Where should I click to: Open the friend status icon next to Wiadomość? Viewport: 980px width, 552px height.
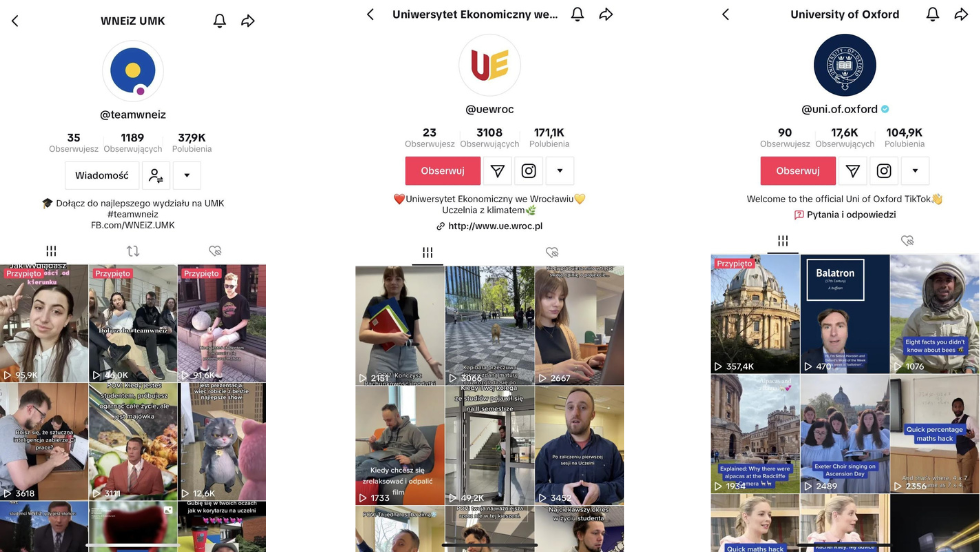(156, 176)
